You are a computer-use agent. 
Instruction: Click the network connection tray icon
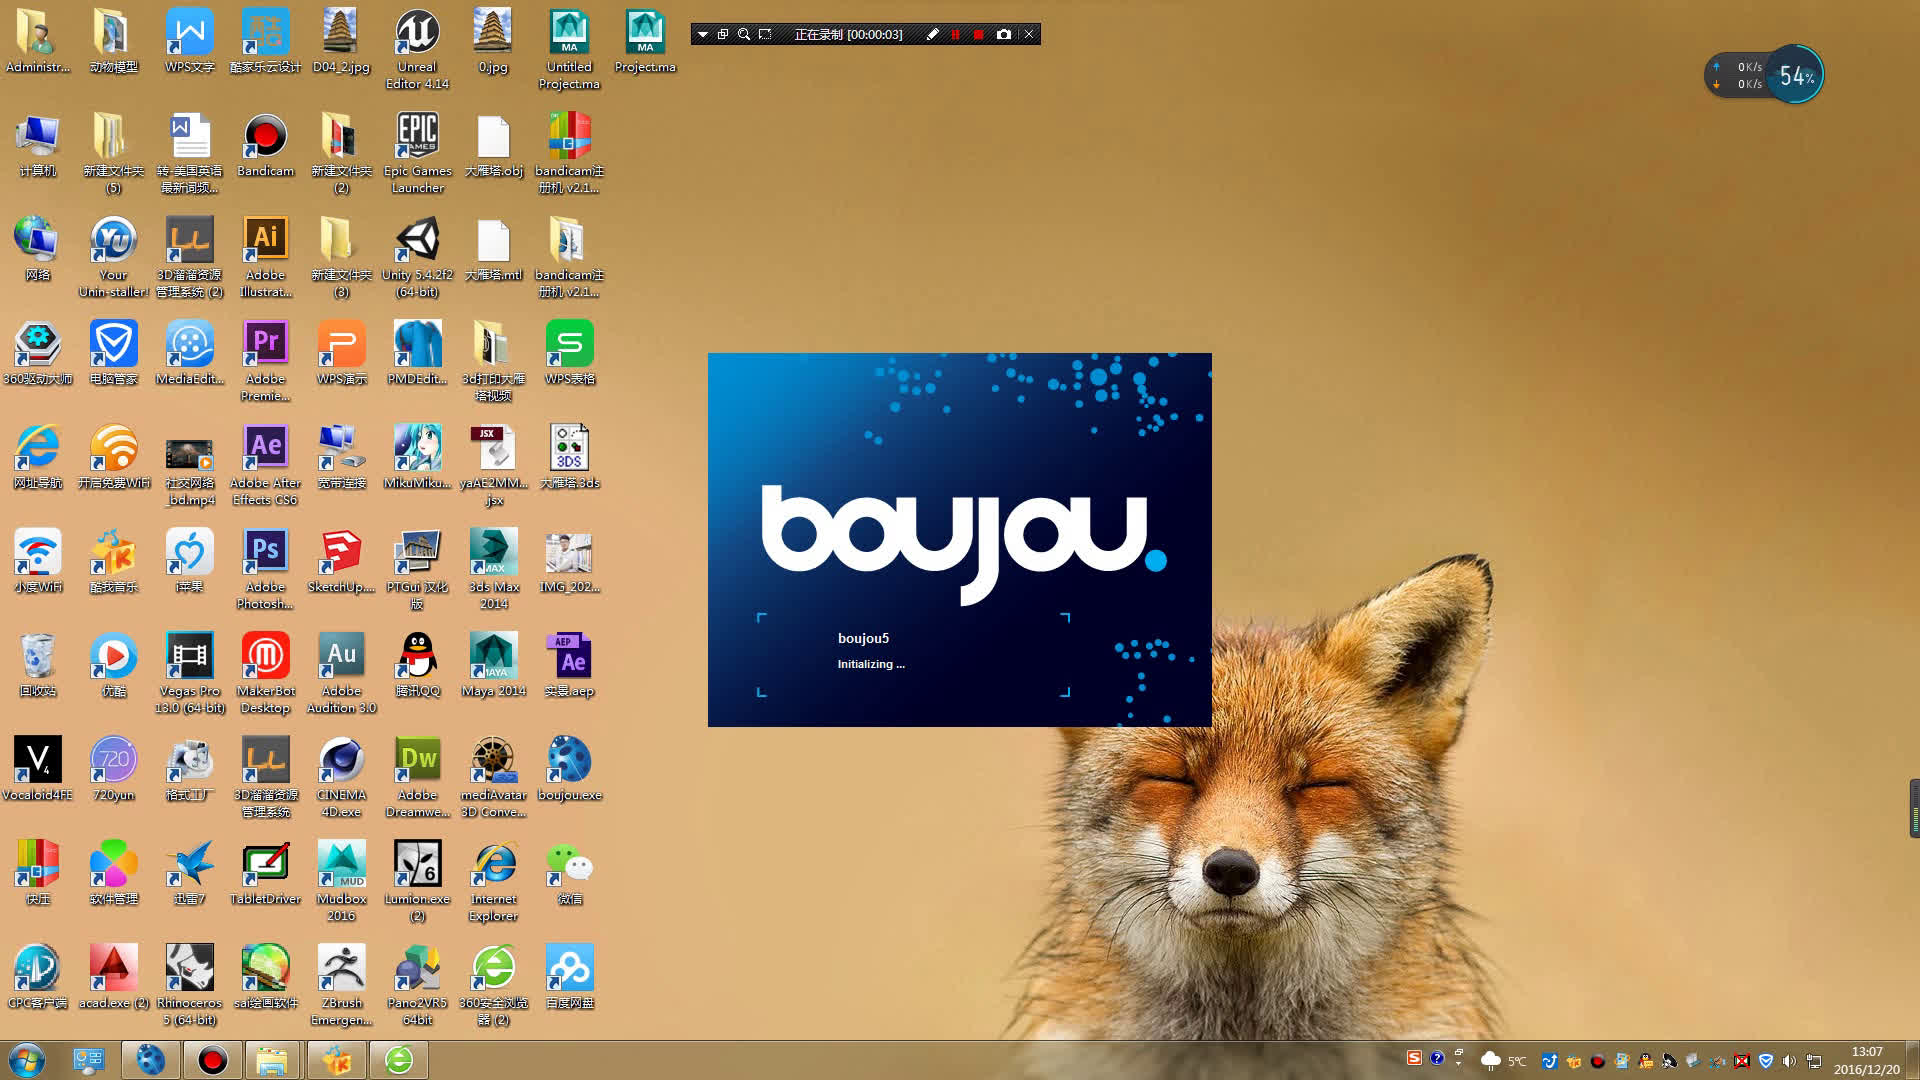1813,1061
